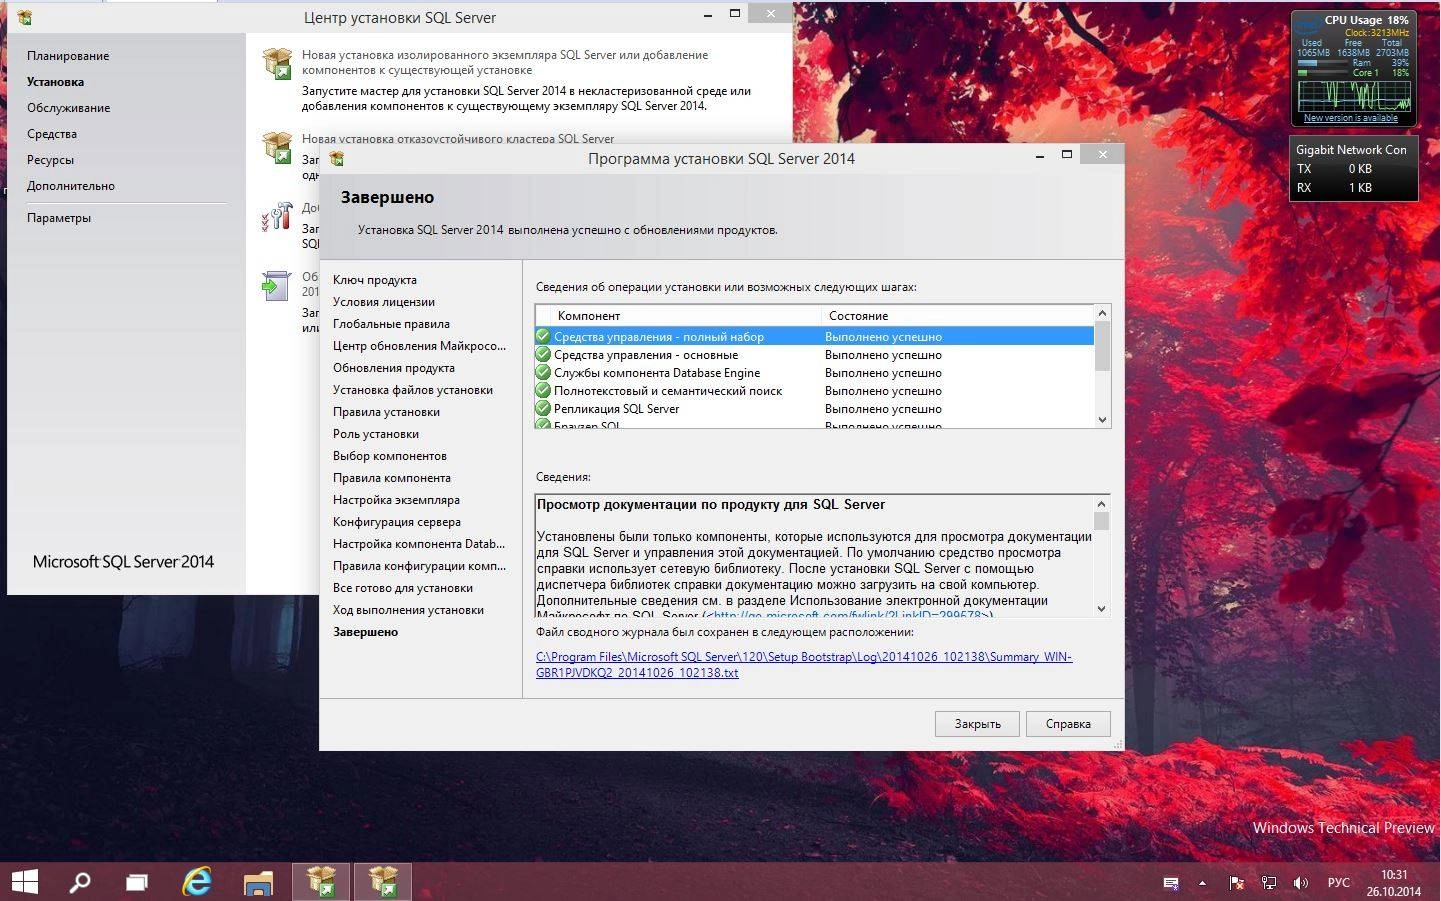Select the Репликация SQL Server row
Image resolution: width=1441 pixels, height=901 pixels.
point(814,409)
